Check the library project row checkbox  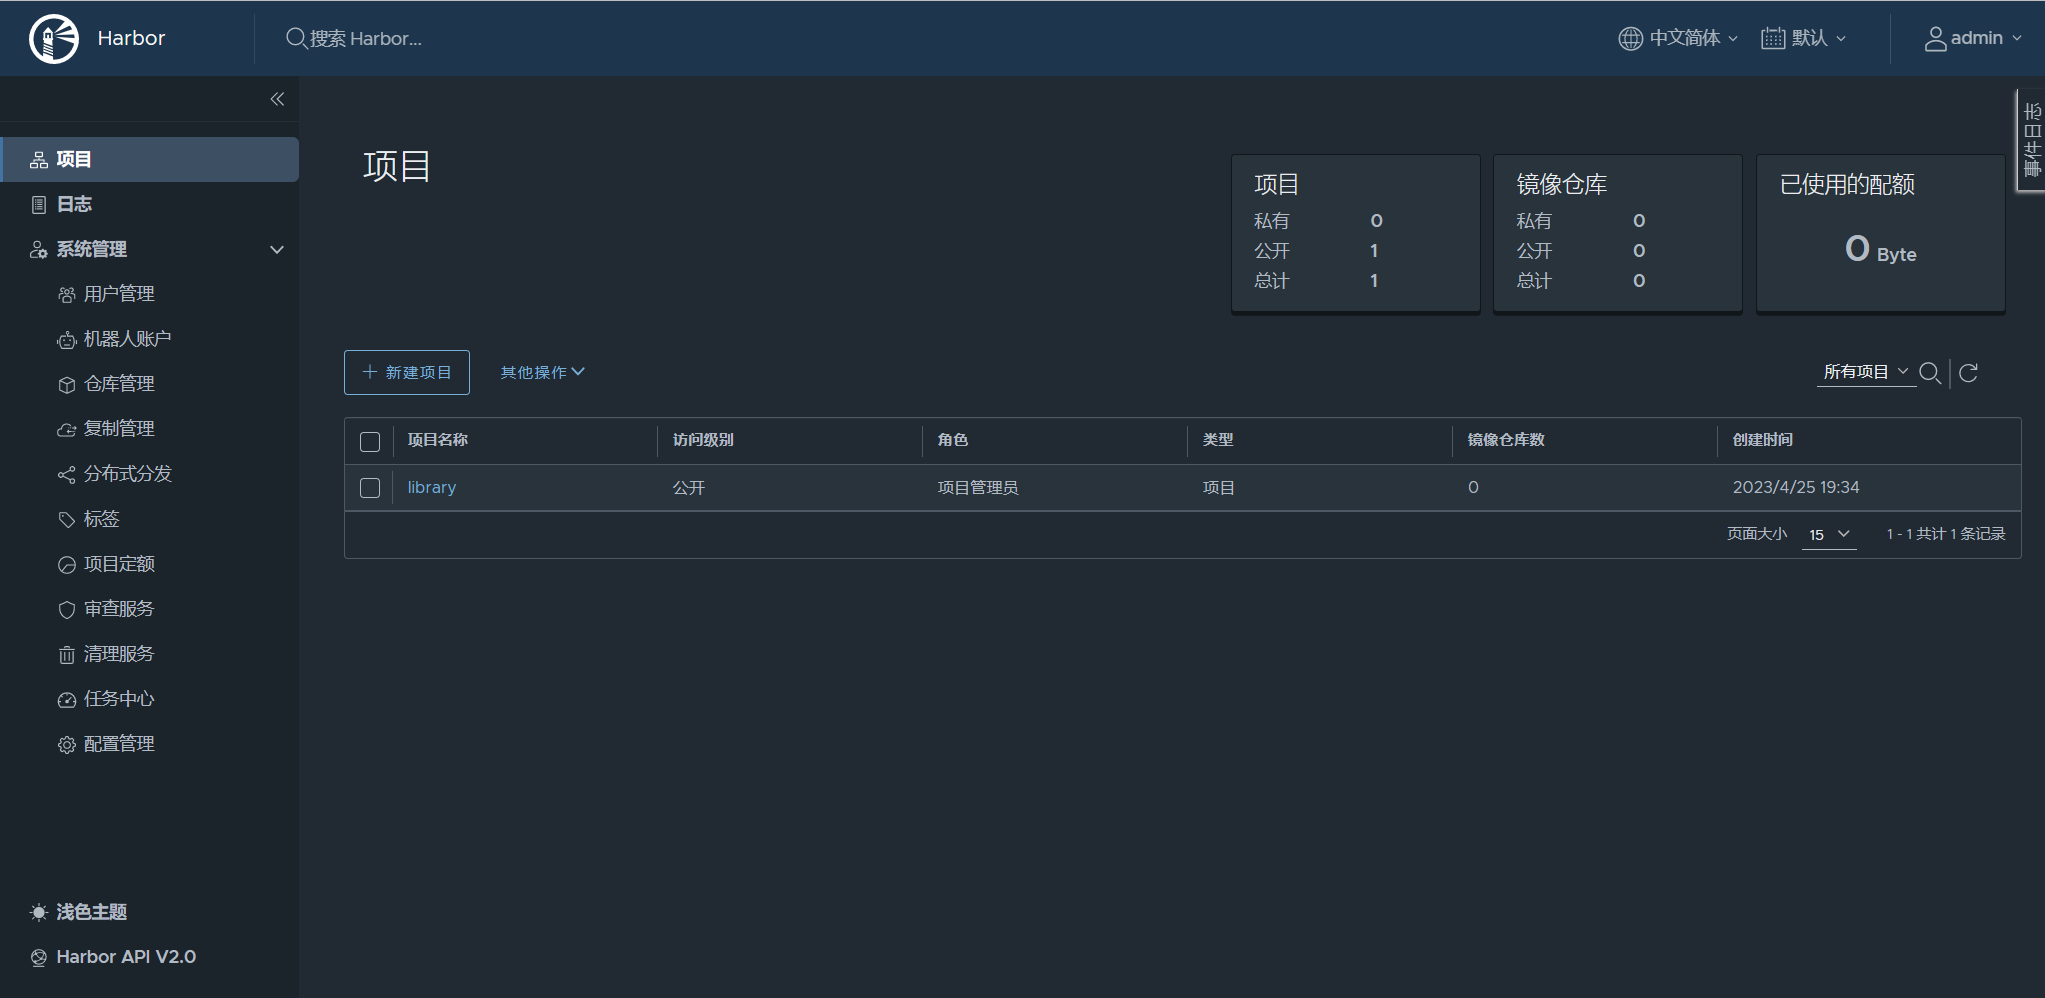(369, 488)
